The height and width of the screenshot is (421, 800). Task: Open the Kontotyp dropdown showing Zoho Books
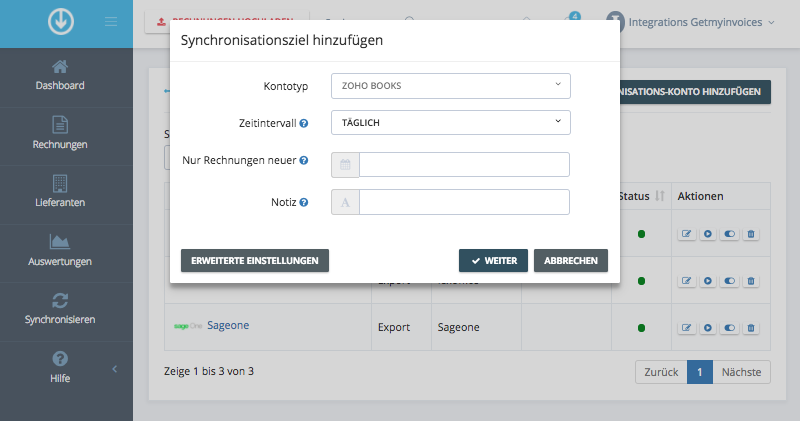coord(451,86)
